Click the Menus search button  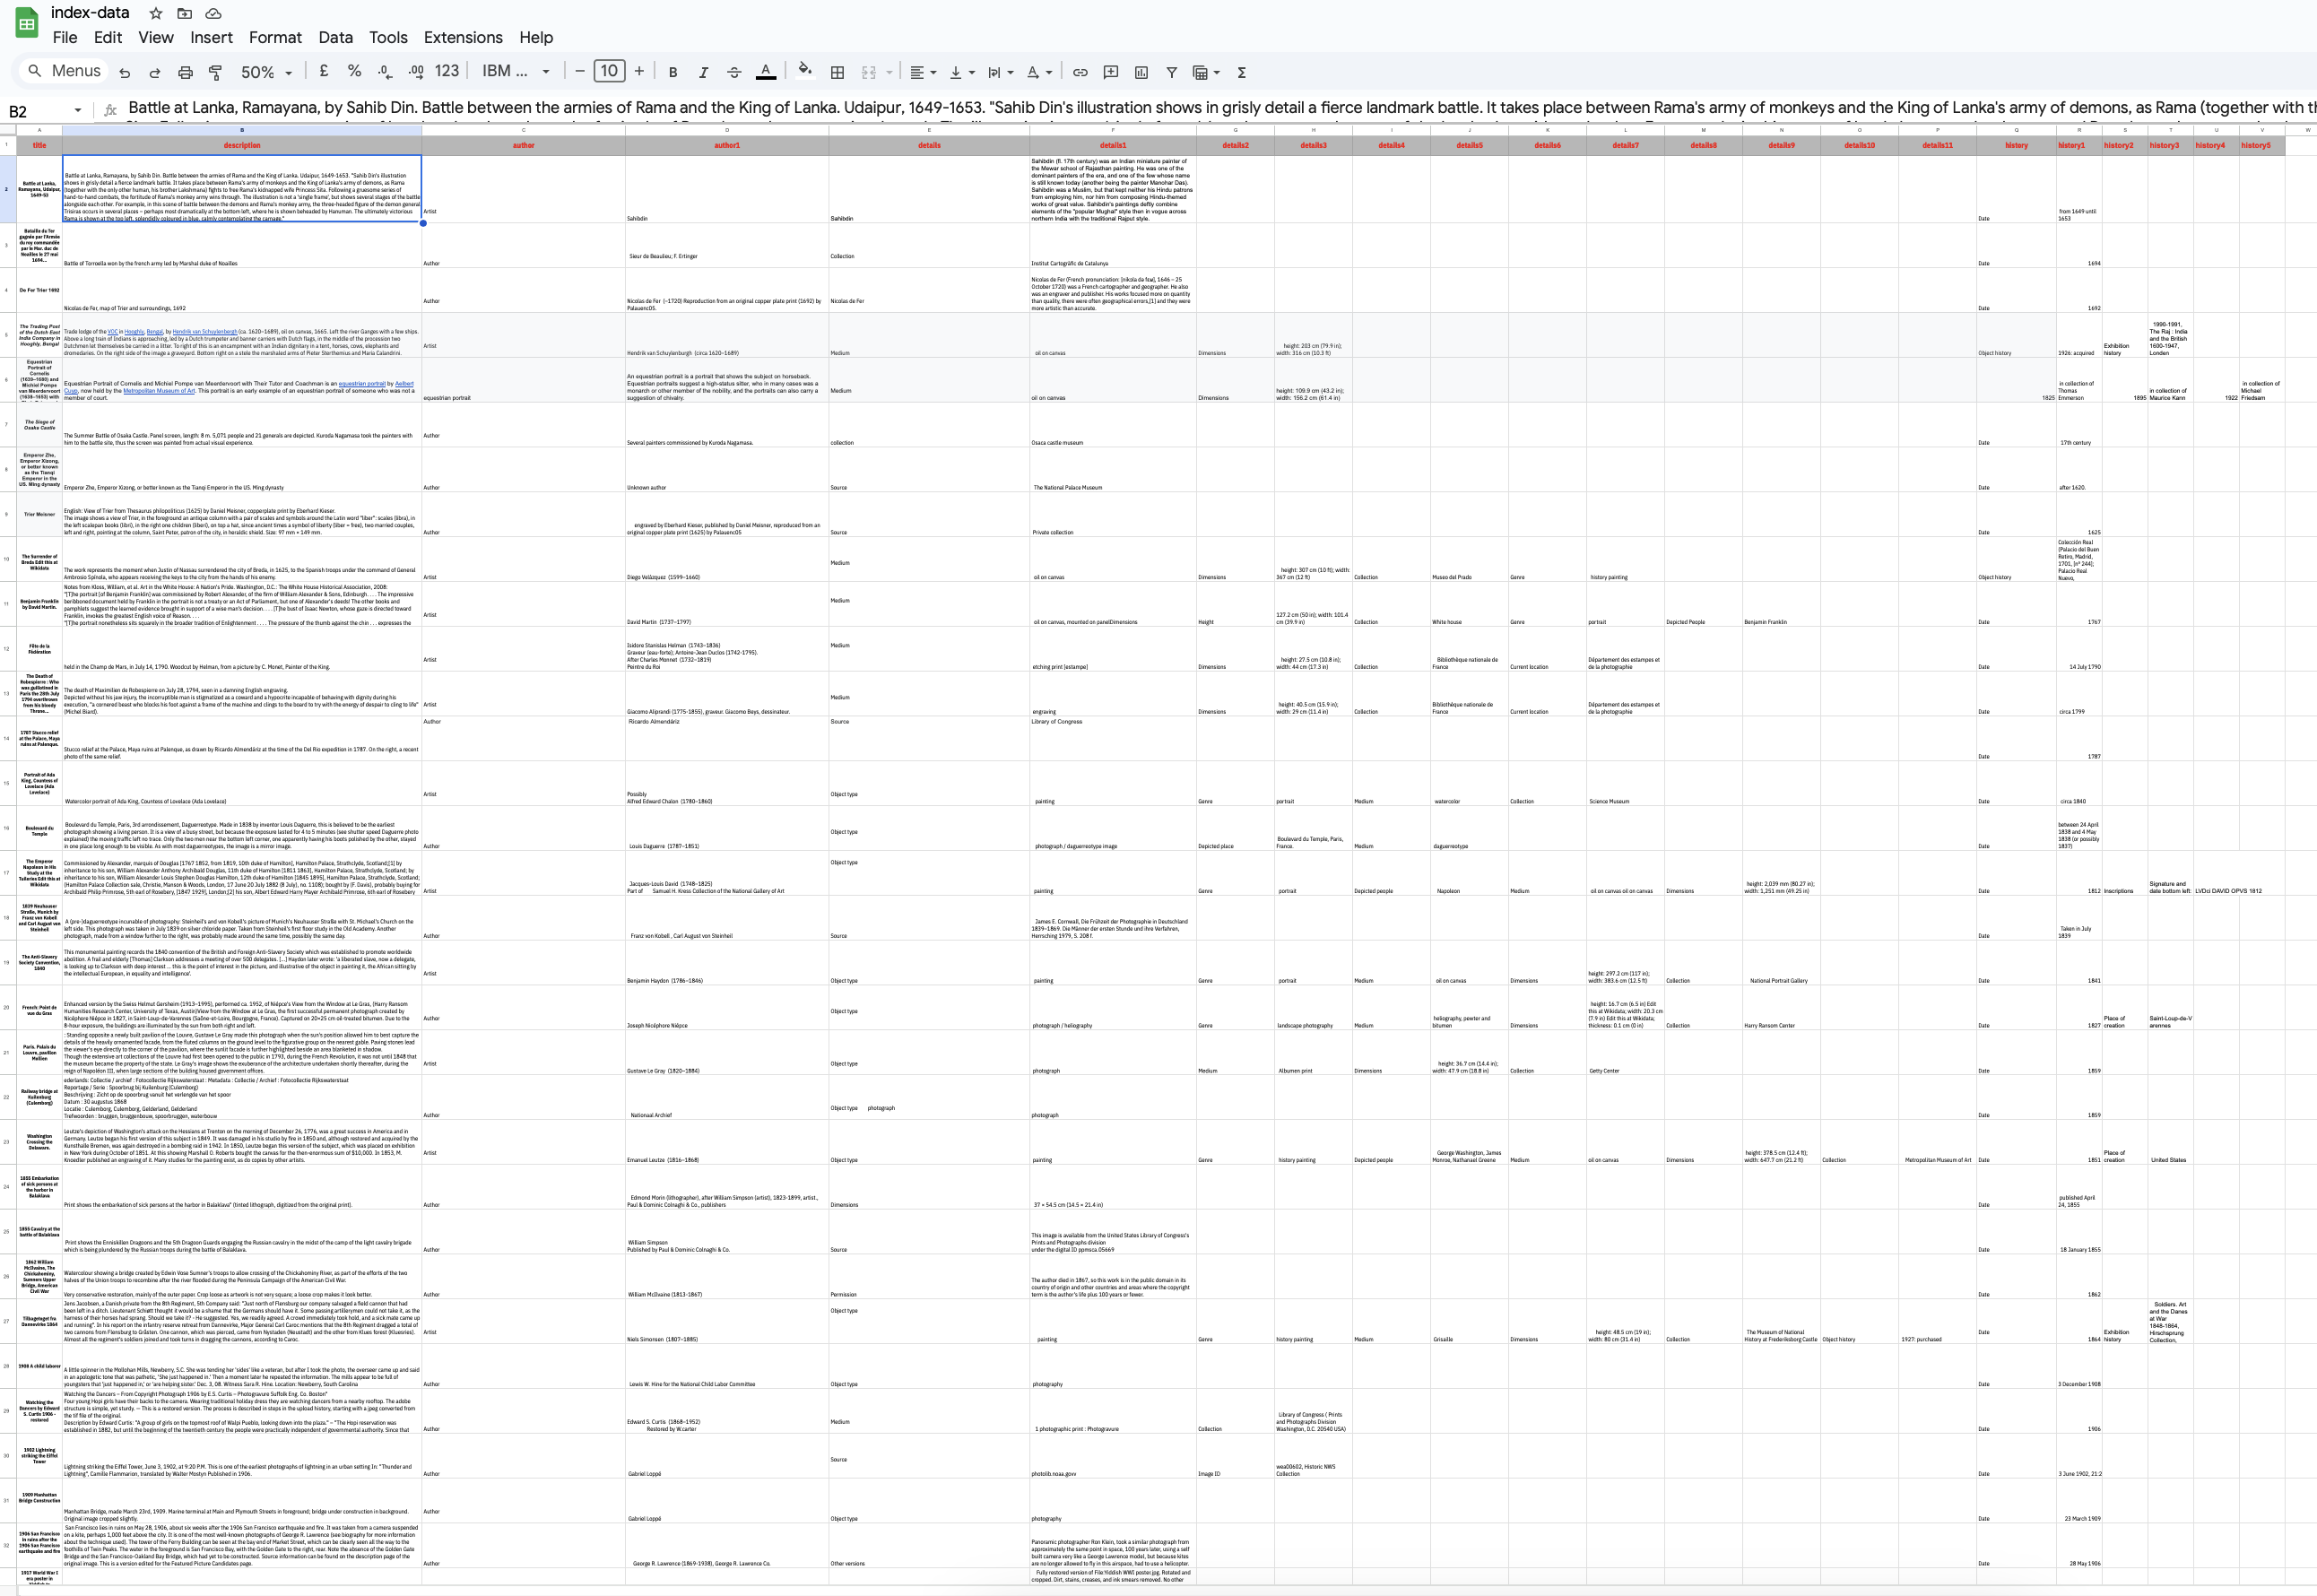tap(63, 71)
